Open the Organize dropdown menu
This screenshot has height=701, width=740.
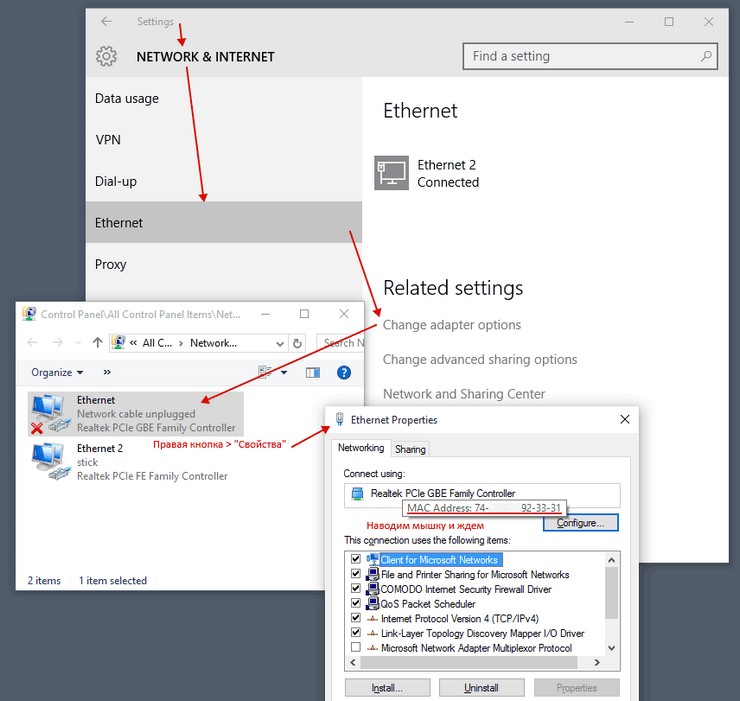pyautogui.click(x=57, y=372)
